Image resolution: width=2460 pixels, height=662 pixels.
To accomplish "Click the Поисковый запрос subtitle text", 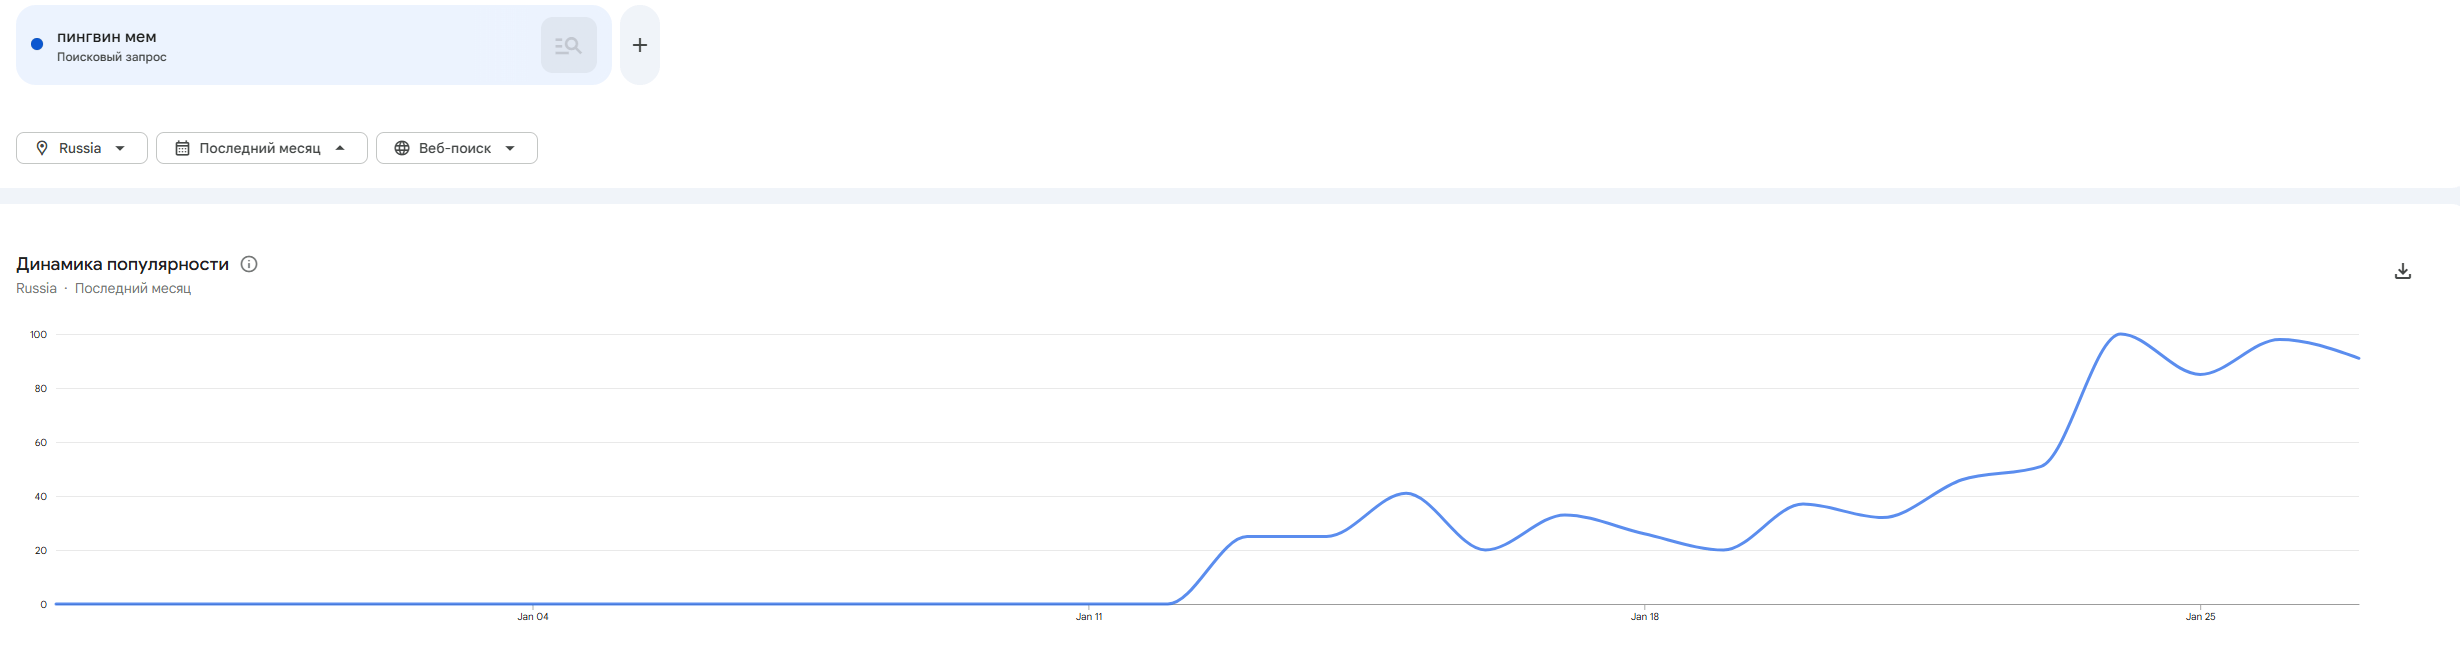I will (112, 57).
